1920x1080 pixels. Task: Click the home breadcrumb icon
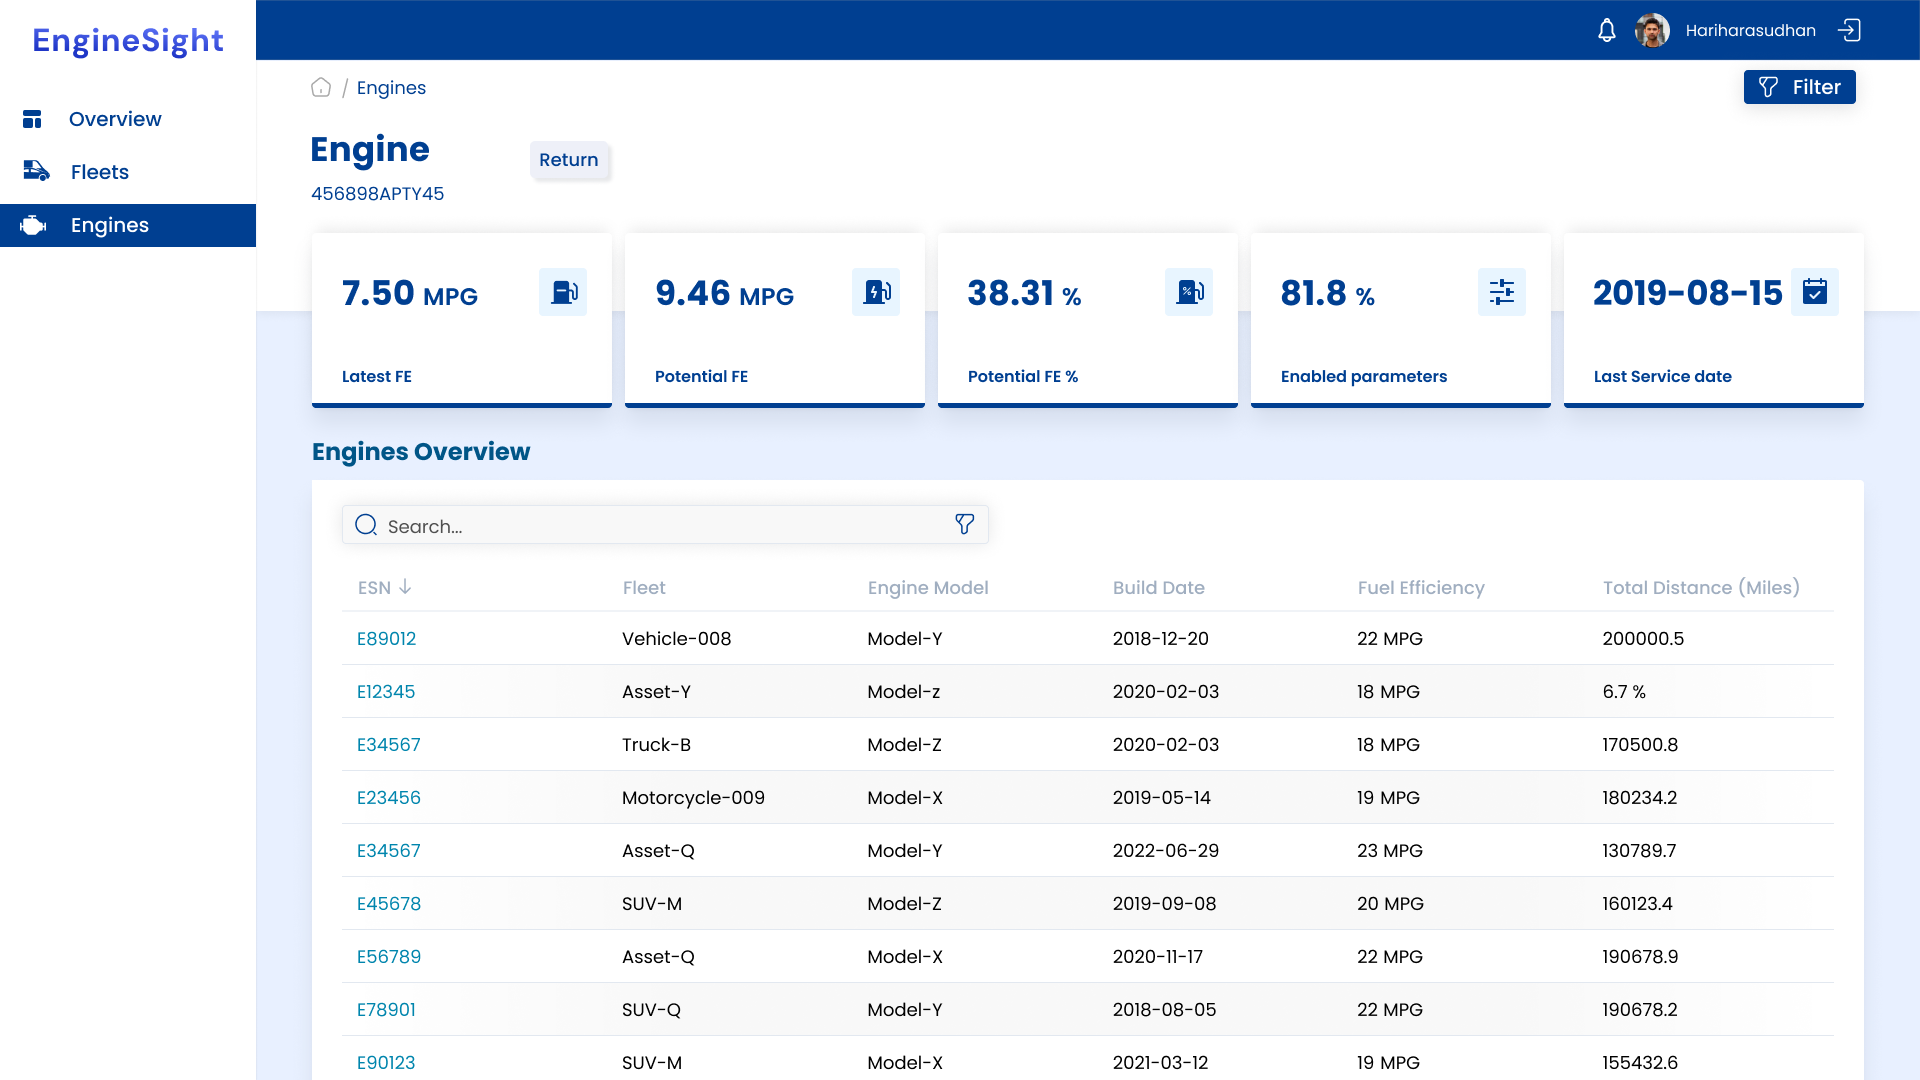[x=321, y=88]
